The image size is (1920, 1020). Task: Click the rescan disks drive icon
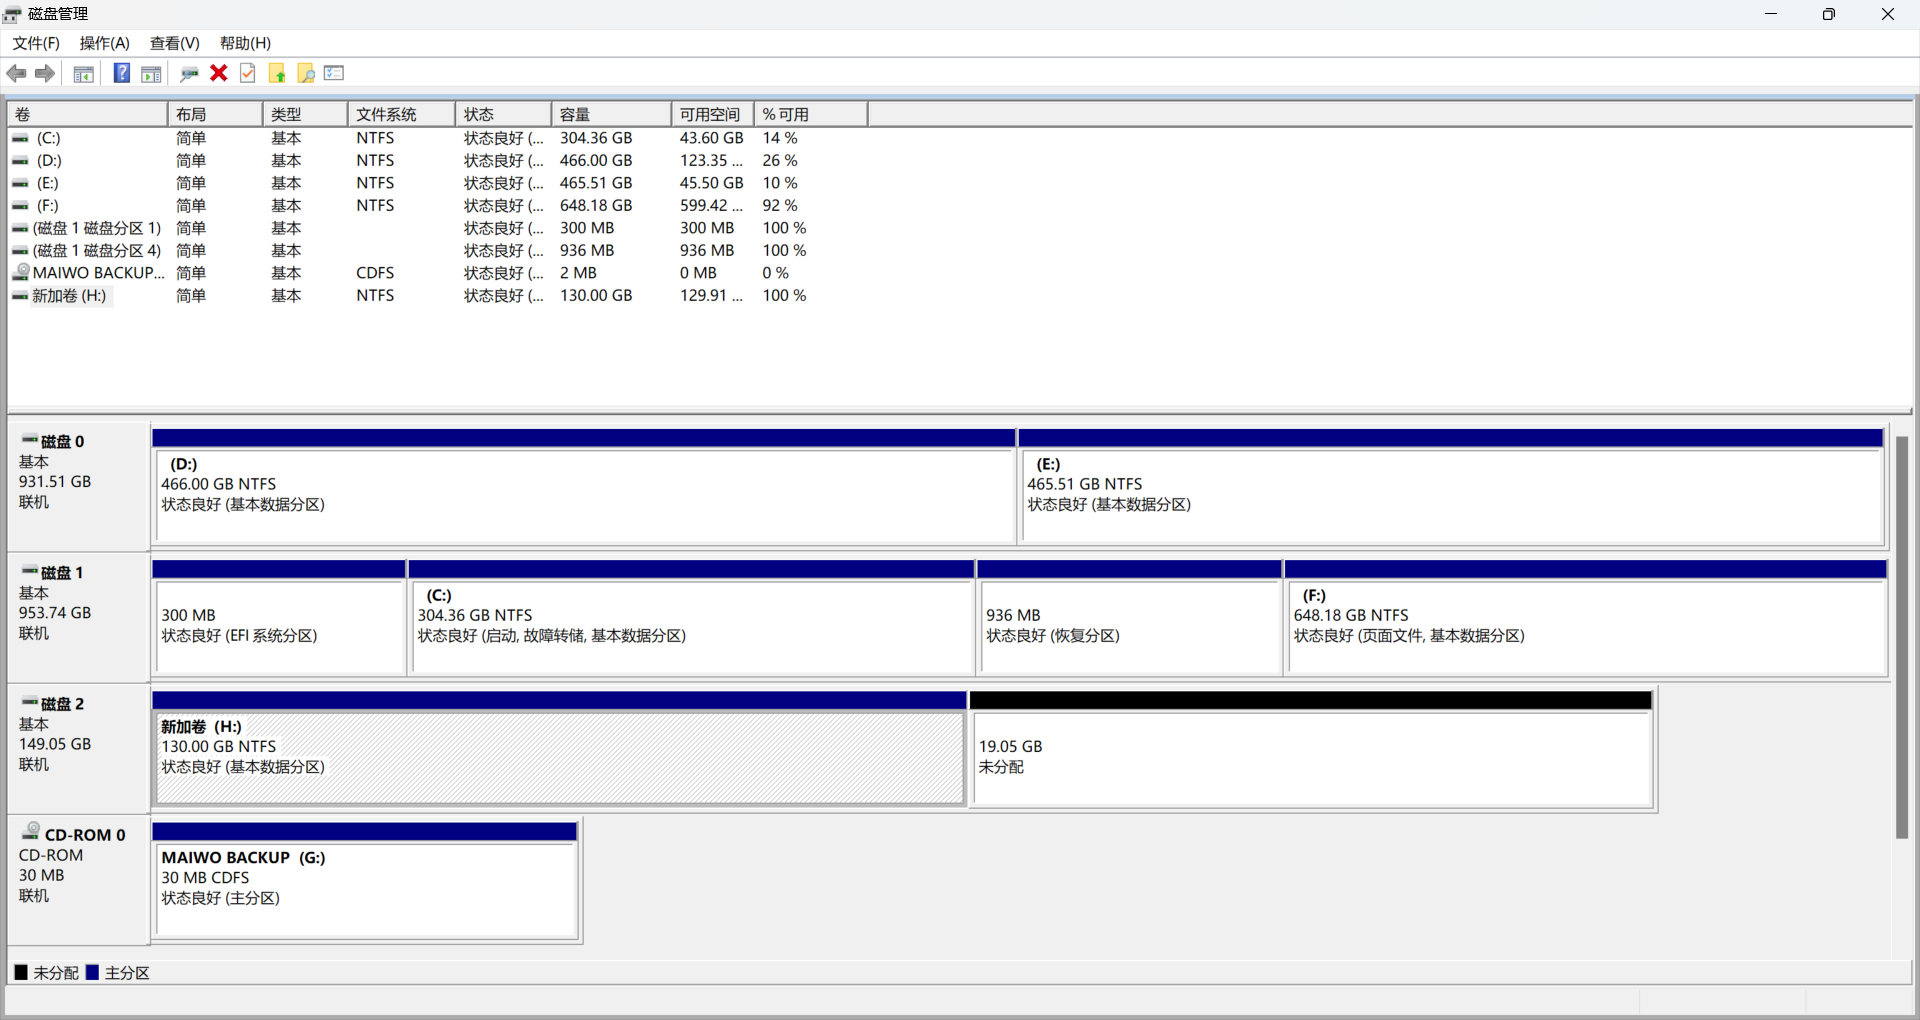click(x=189, y=73)
